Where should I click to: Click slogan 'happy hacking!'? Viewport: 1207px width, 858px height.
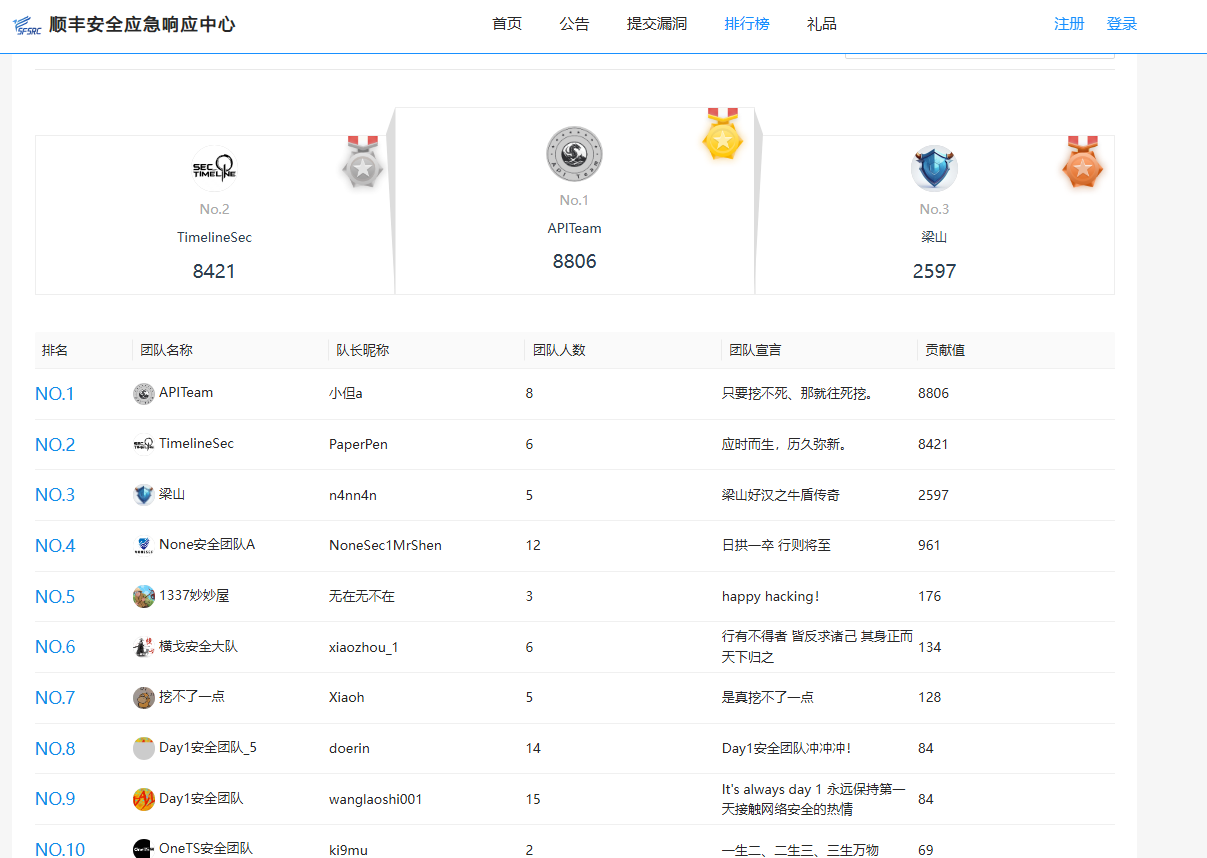[x=771, y=597]
